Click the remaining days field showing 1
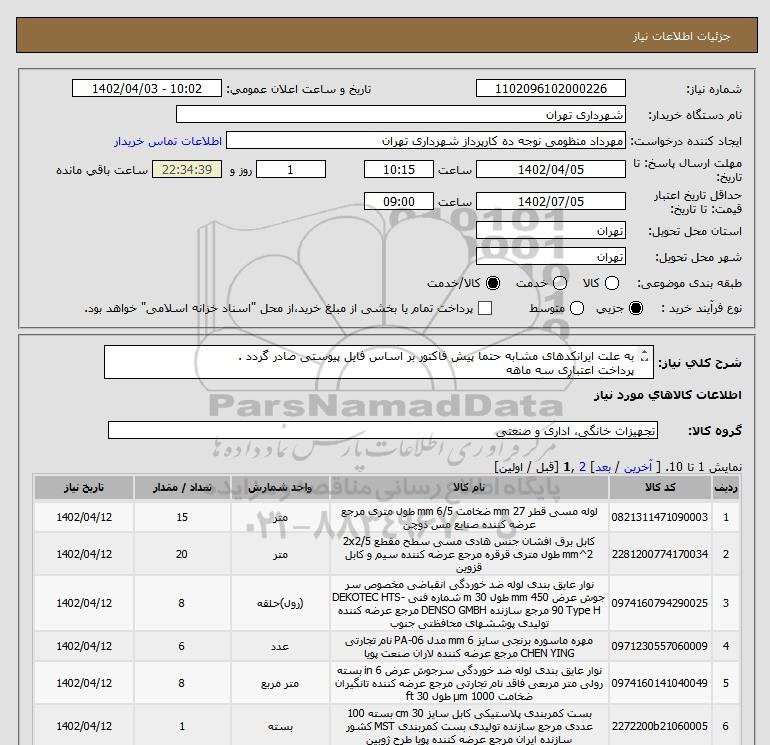Image resolution: width=770 pixels, height=745 pixels. tap(291, 169)
